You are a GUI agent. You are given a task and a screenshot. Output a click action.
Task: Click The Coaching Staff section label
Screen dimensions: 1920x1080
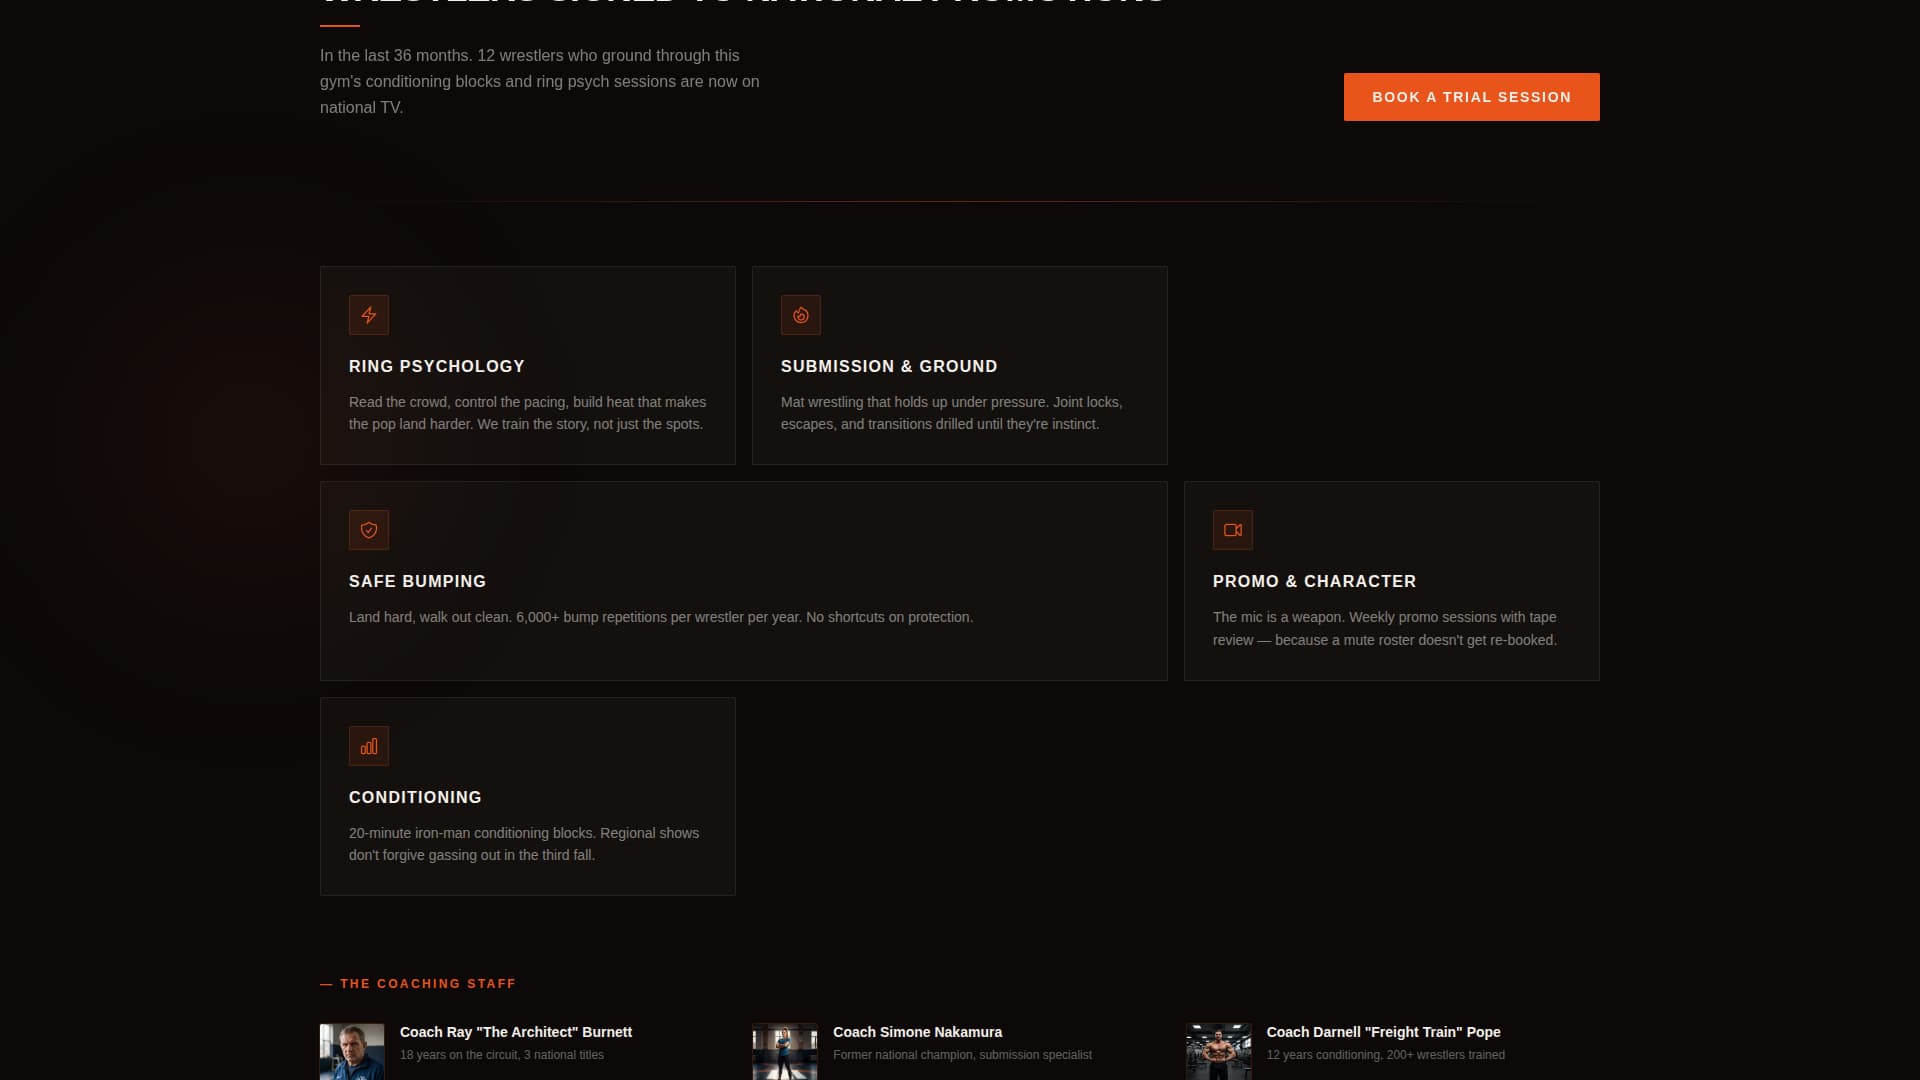(x=427, y=984)
